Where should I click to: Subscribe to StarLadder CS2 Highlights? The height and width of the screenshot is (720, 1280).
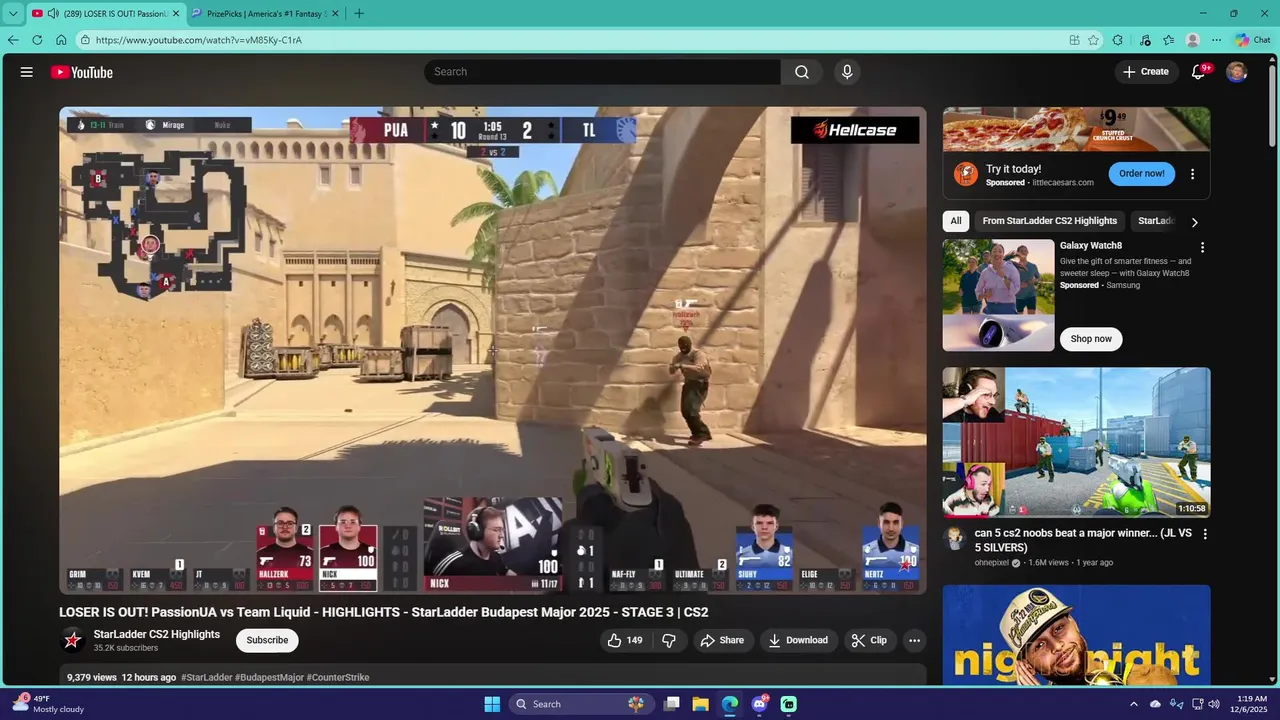click(267, 640)
